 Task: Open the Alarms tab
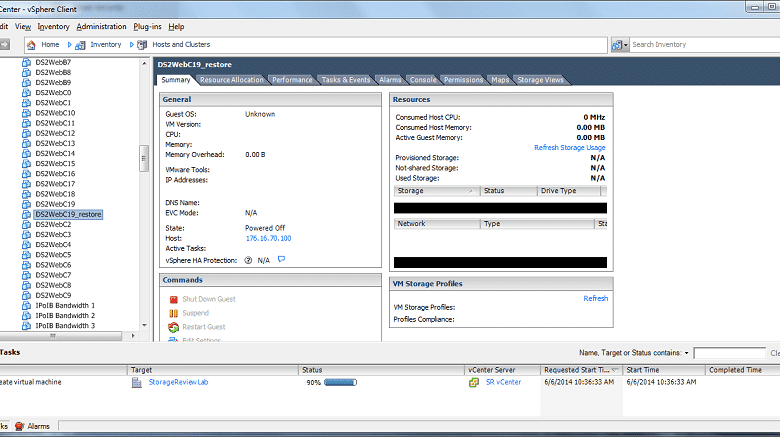coord(390,80)
